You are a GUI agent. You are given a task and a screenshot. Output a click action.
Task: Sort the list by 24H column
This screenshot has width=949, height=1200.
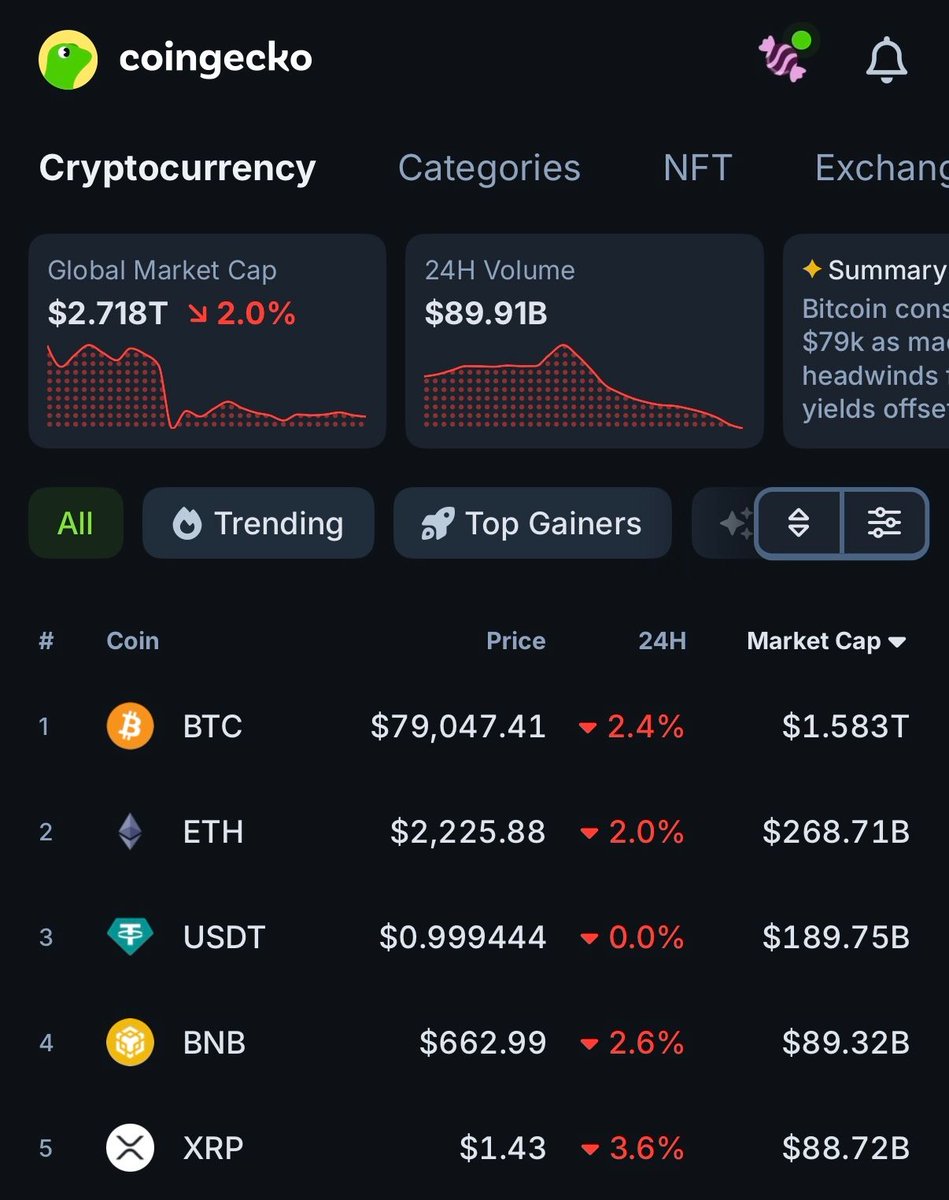pos(662,641)
